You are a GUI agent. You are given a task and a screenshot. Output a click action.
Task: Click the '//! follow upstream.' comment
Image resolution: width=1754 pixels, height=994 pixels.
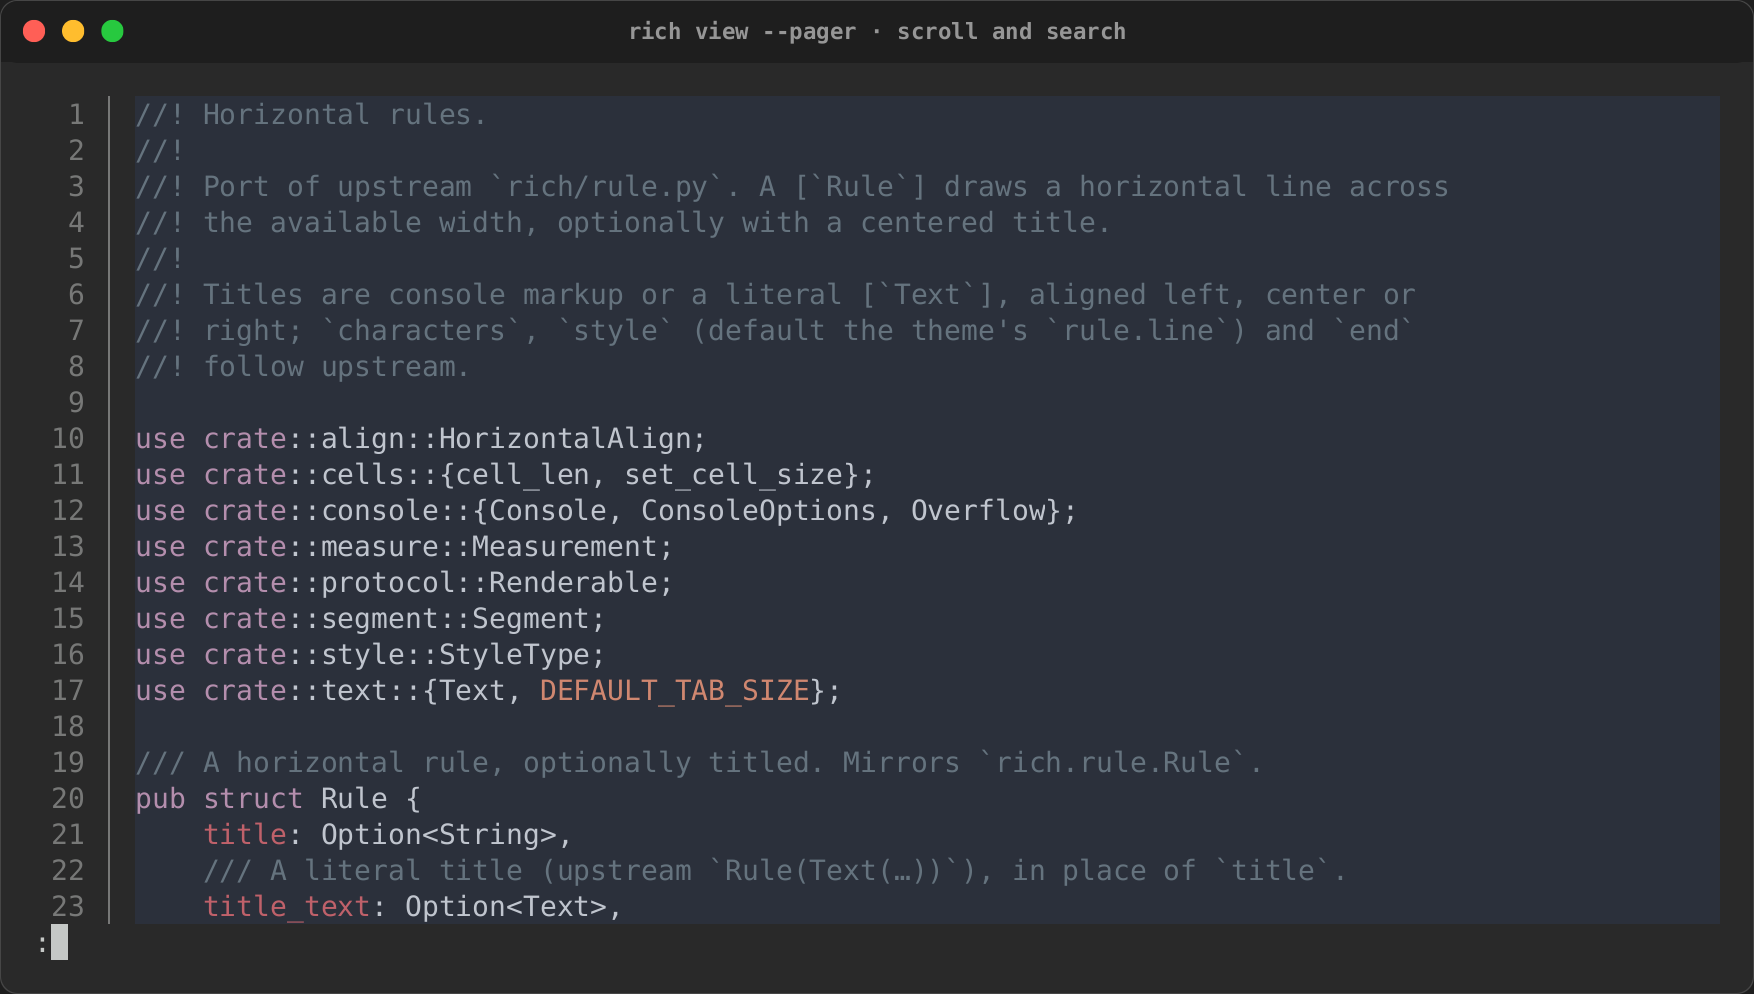pos(302,367)
